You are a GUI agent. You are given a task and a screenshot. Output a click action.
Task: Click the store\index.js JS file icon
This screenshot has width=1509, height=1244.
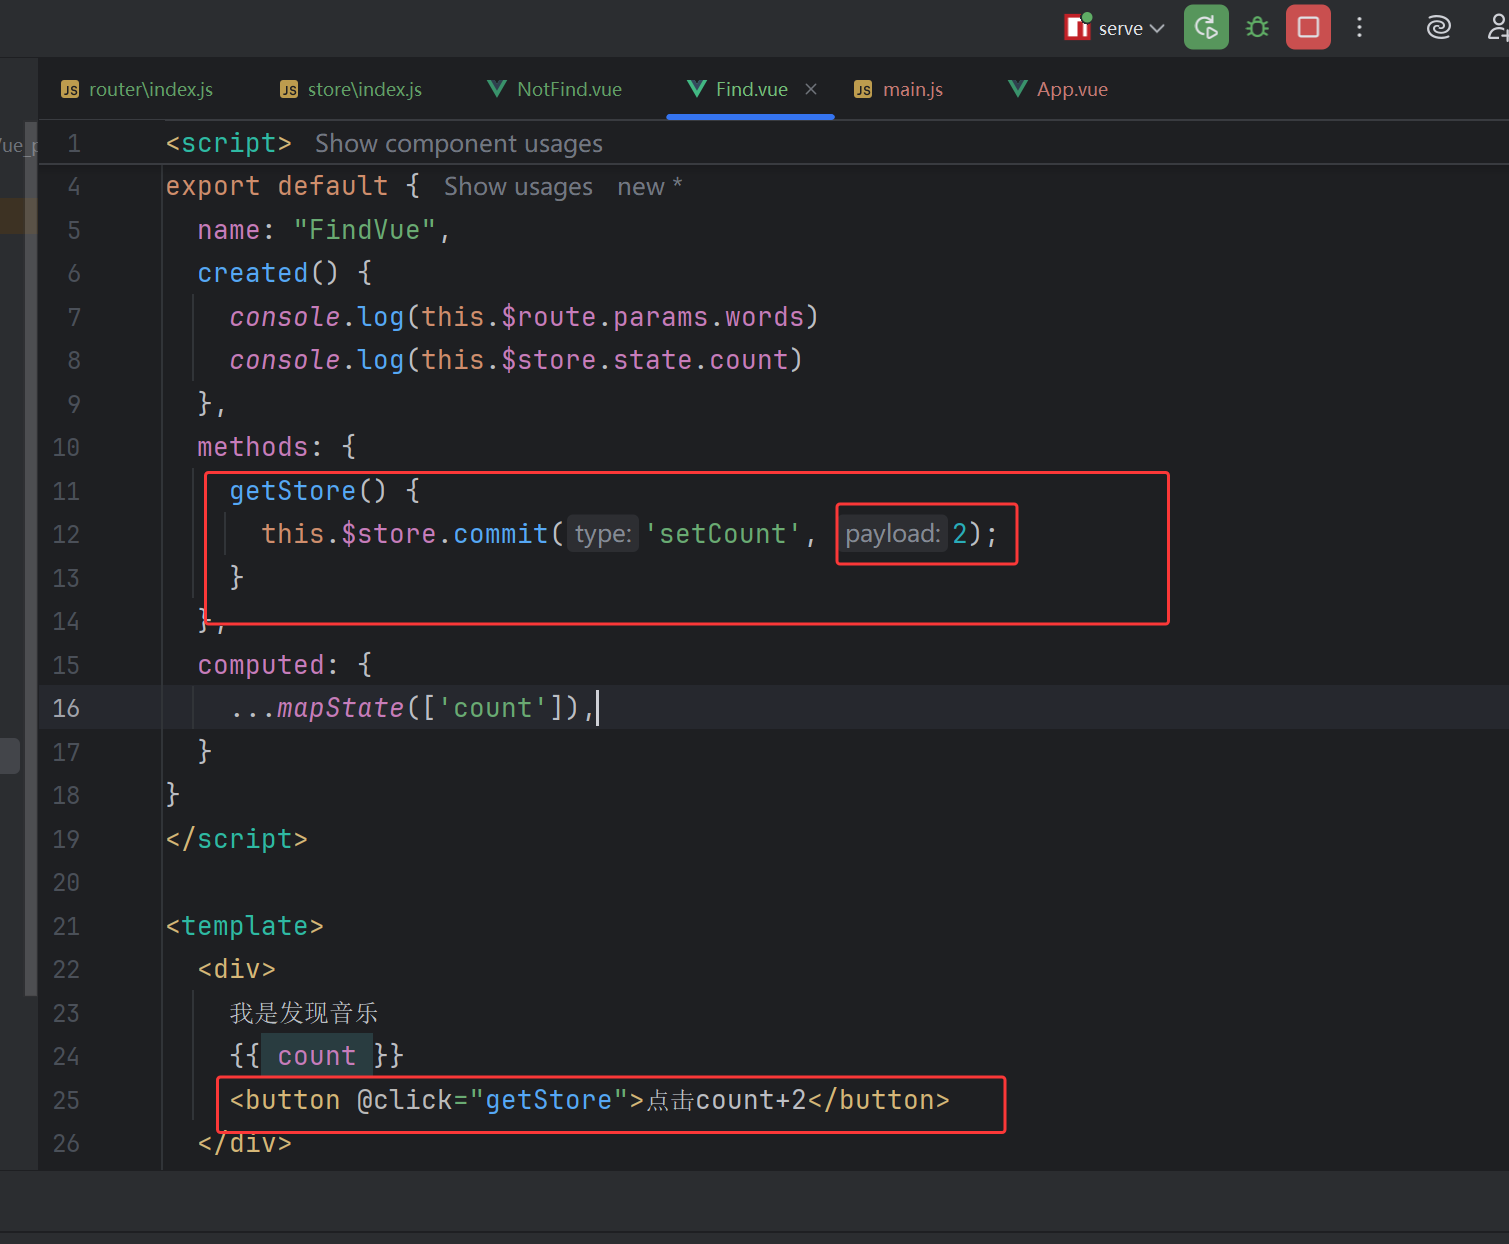tap(289, 90)
